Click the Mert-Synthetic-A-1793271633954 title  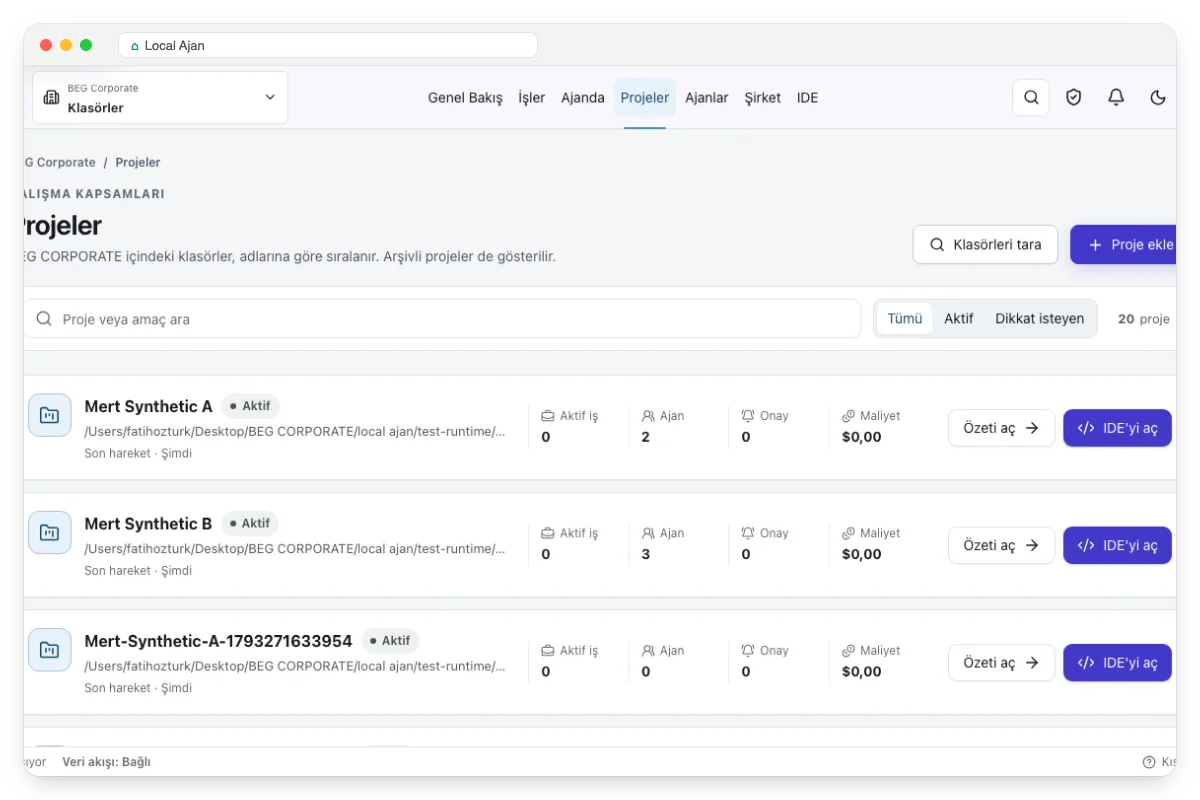(218, 640)
